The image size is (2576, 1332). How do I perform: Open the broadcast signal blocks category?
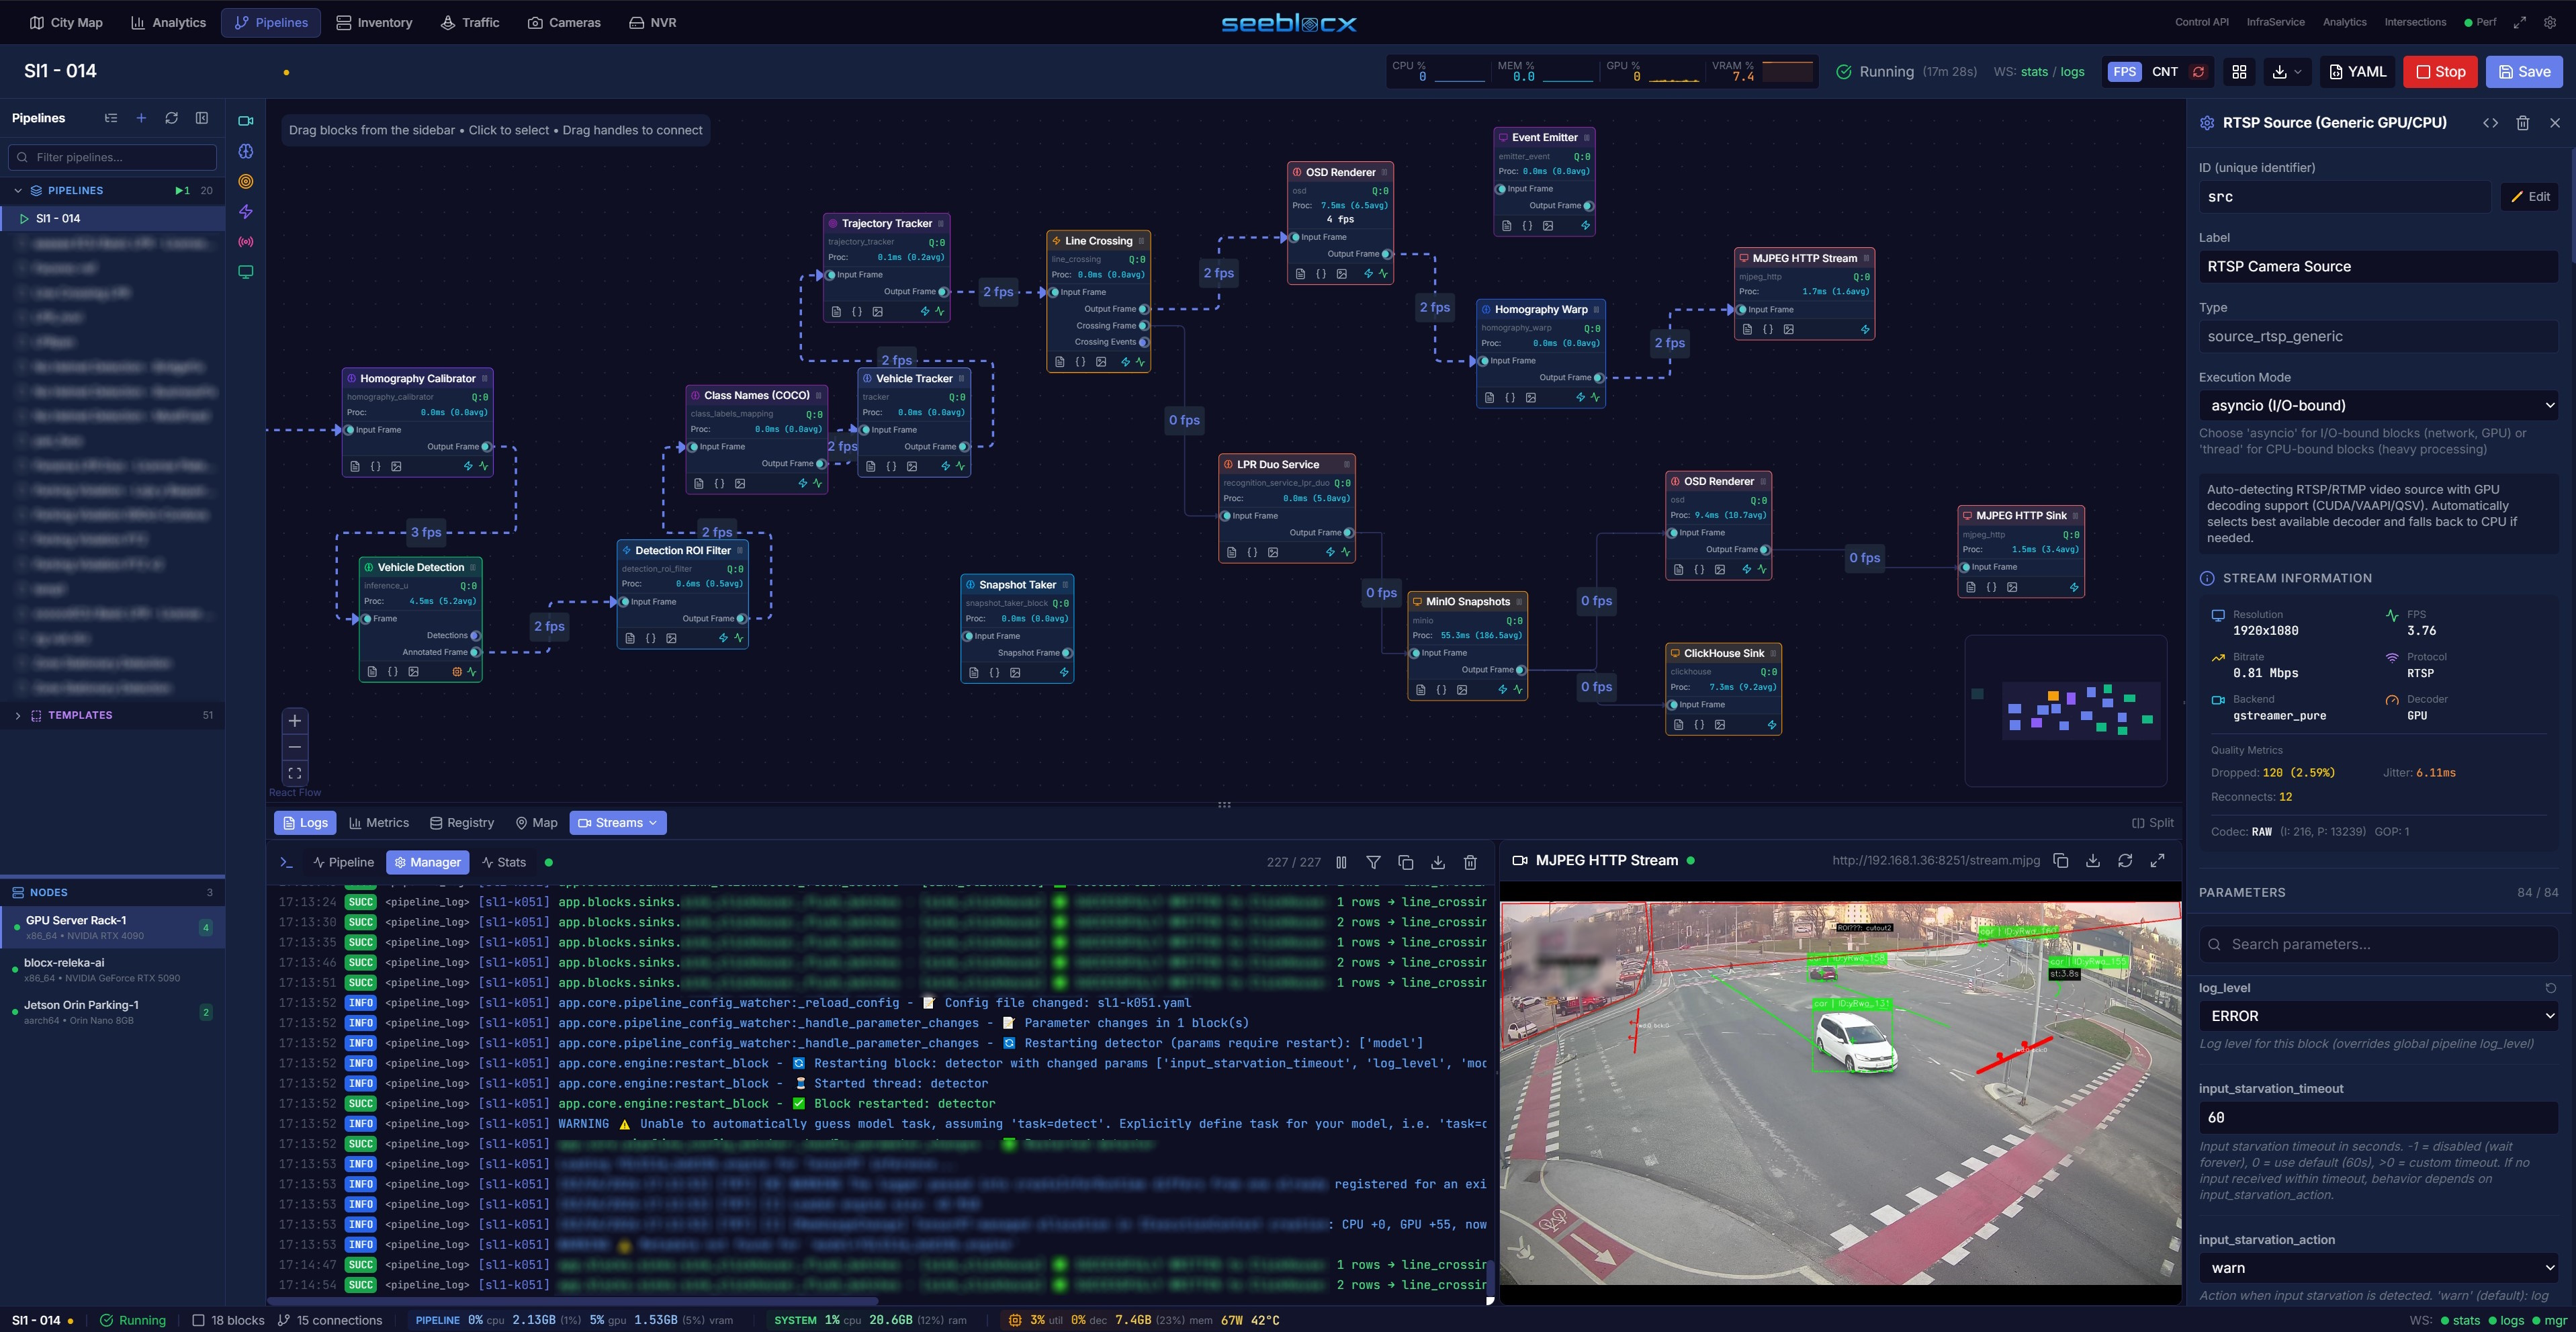[x=245, y=242]
